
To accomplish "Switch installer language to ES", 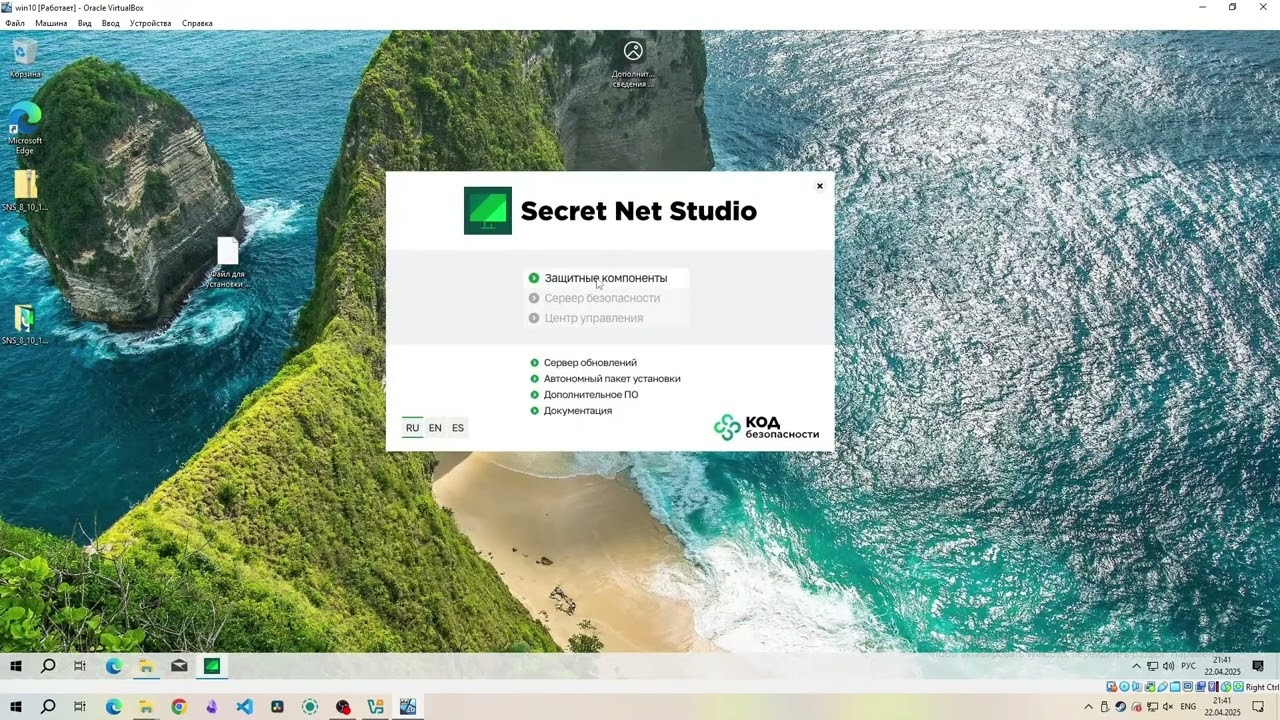I will (x=458, y=428).
